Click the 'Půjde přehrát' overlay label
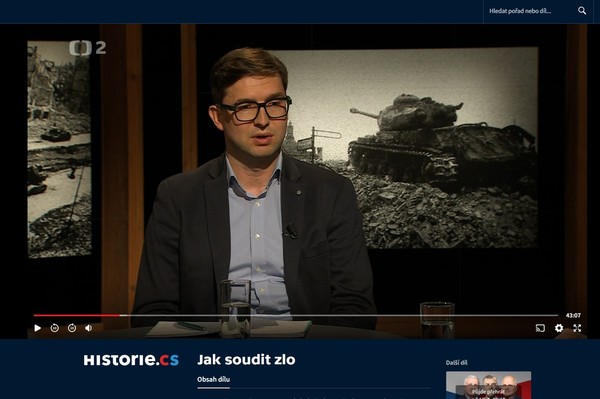 point(488,392)
